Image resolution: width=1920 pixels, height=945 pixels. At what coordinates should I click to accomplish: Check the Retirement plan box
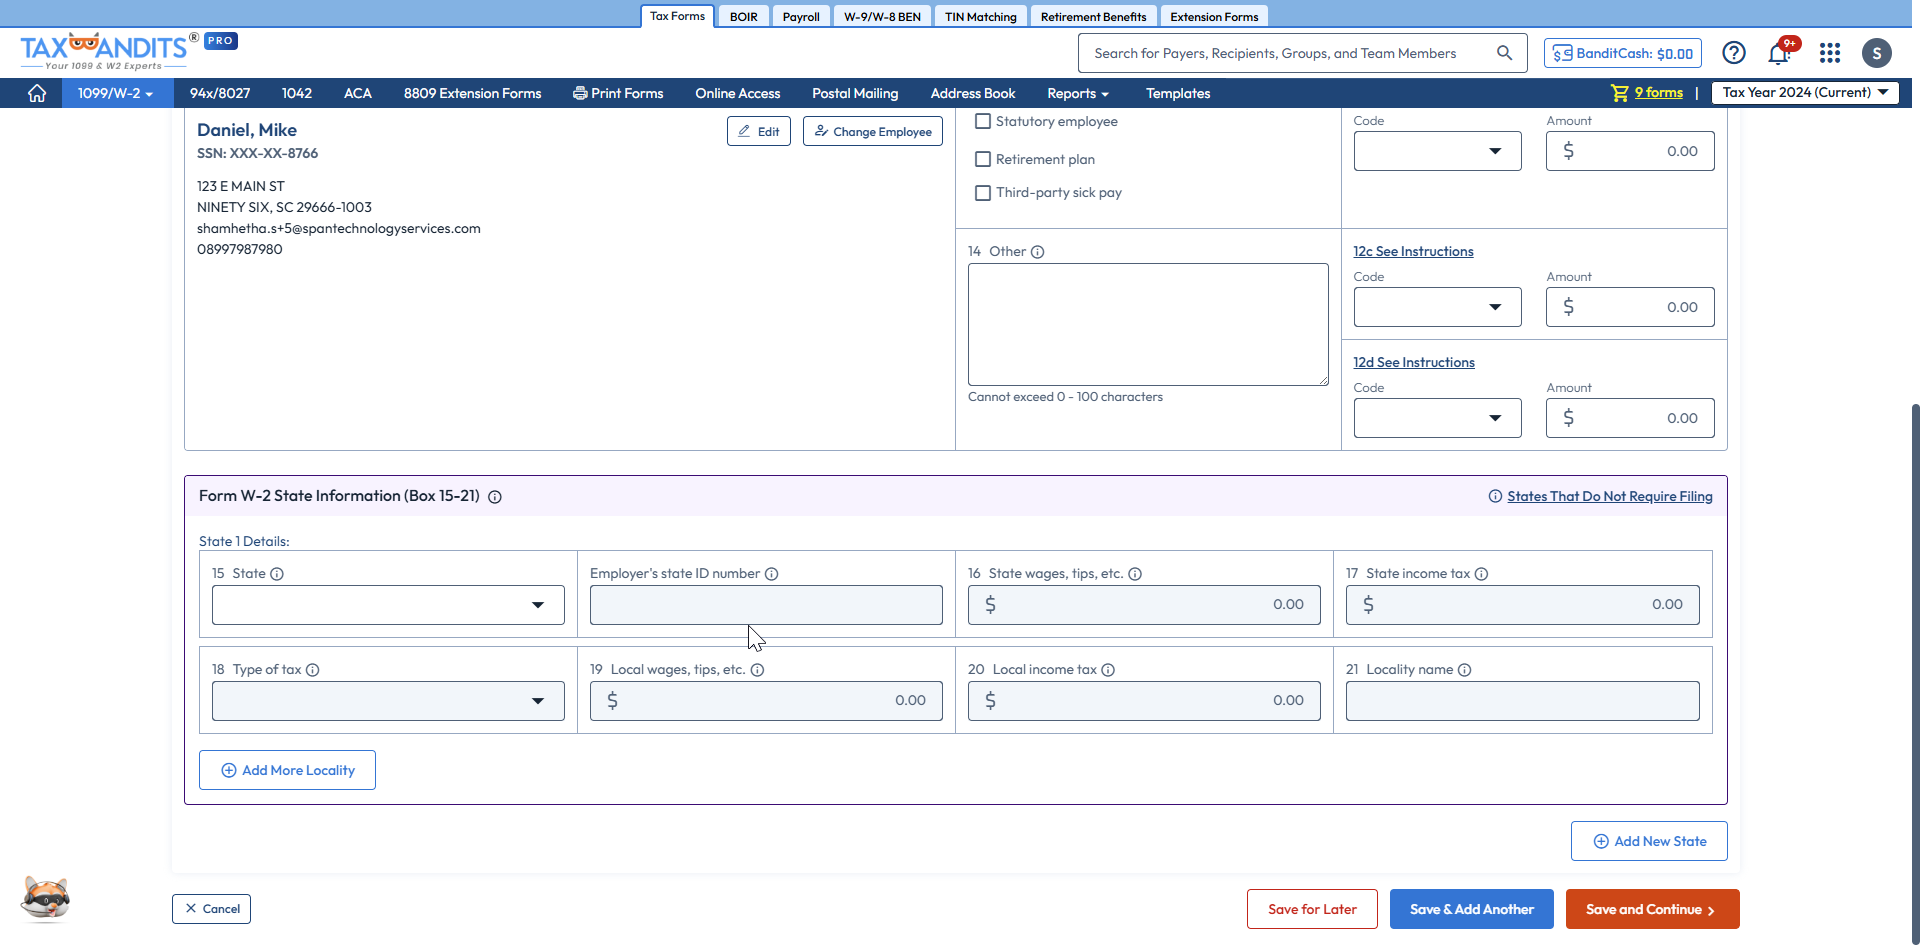(983, 159)
